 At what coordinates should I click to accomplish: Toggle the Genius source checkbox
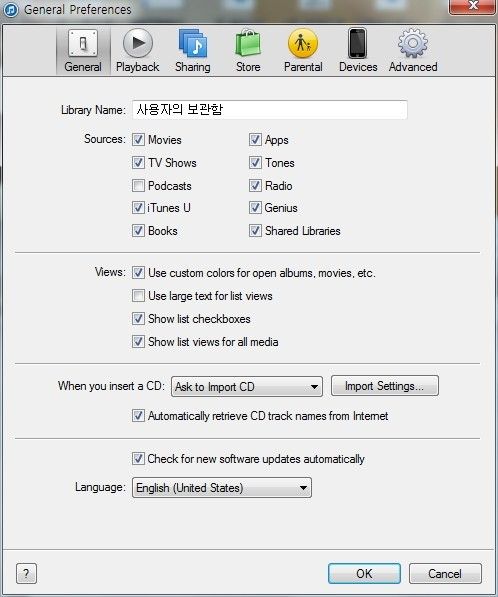(255, 208)
